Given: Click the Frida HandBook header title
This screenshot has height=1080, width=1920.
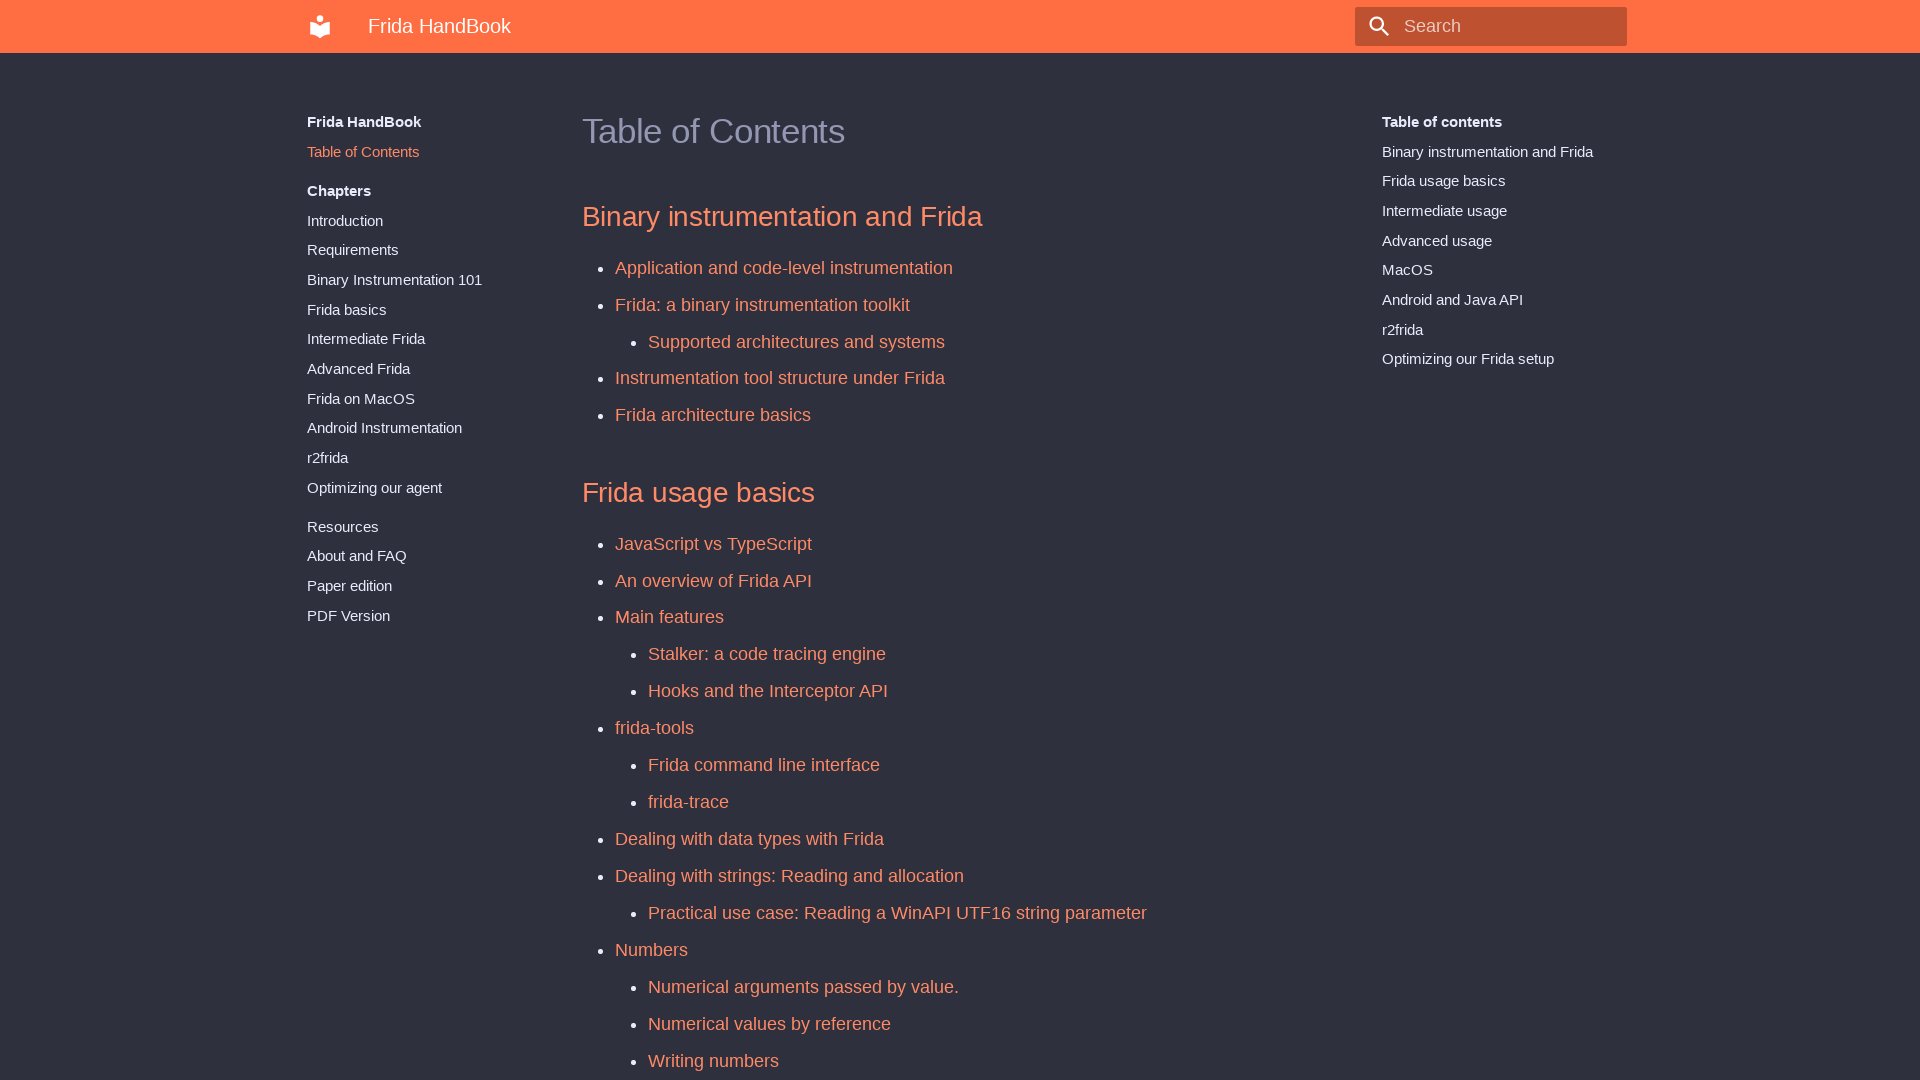Looking at the screenshot, I should coord(439,26).
